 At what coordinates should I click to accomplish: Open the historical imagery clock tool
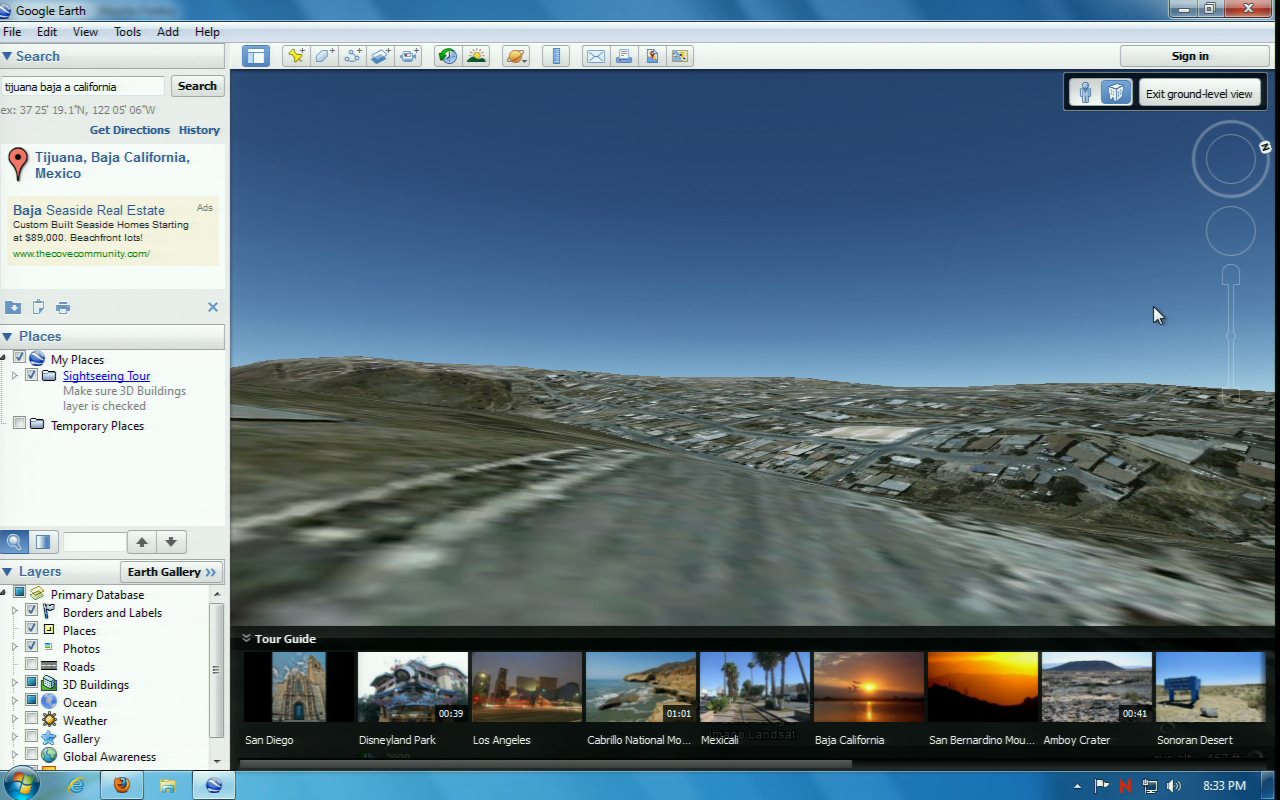pos(448,56)
